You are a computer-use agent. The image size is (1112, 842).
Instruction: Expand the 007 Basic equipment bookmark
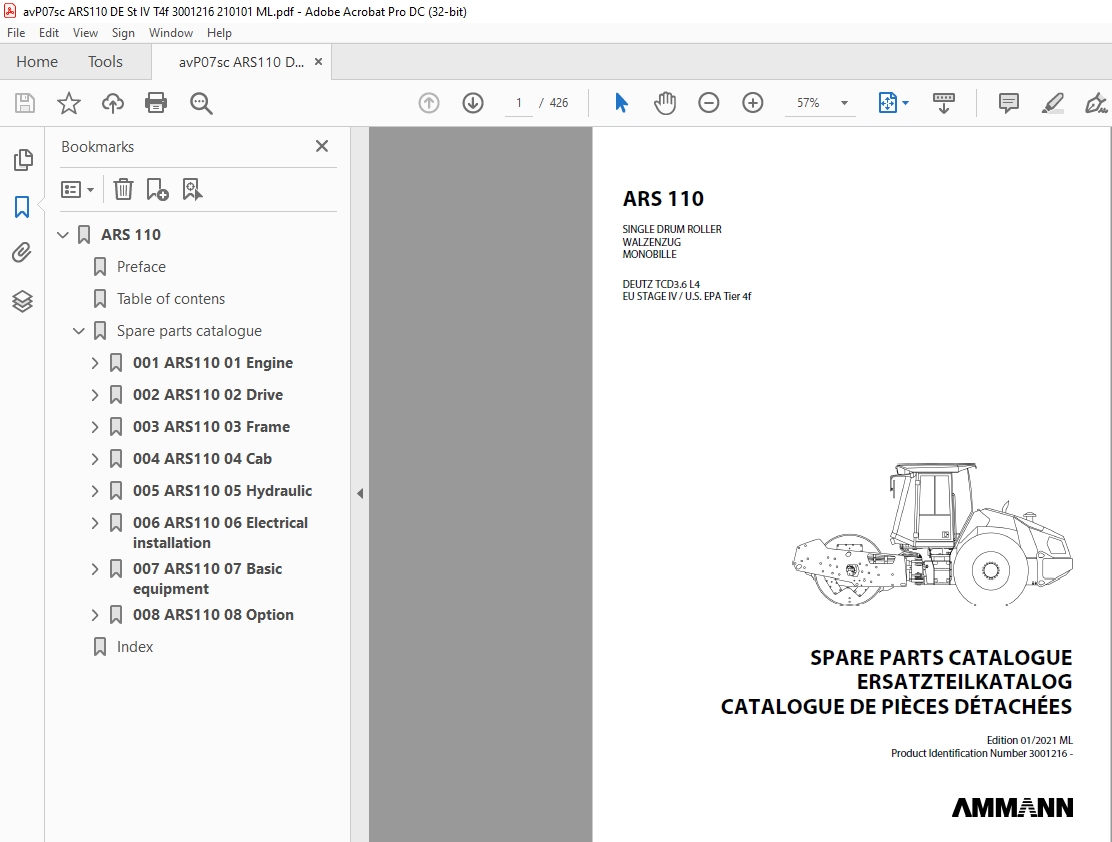coord(95,569)
